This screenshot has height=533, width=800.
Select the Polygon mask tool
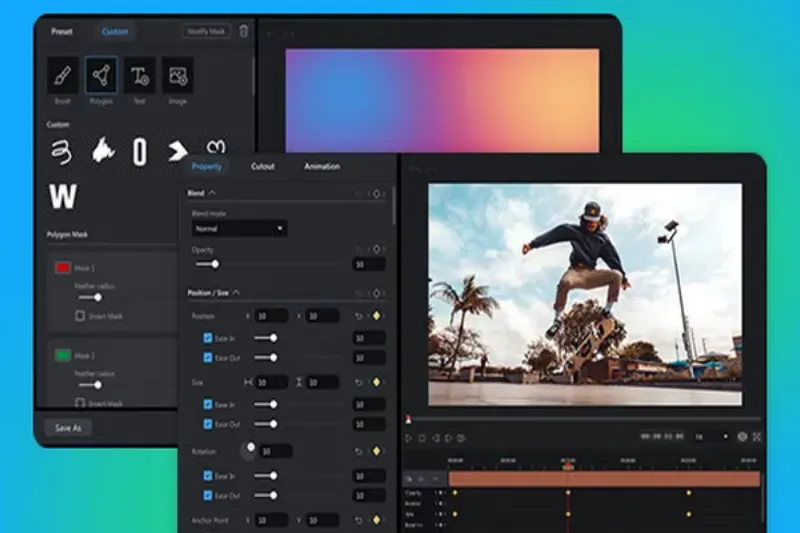pyautogui.click(x=101, y=75)
